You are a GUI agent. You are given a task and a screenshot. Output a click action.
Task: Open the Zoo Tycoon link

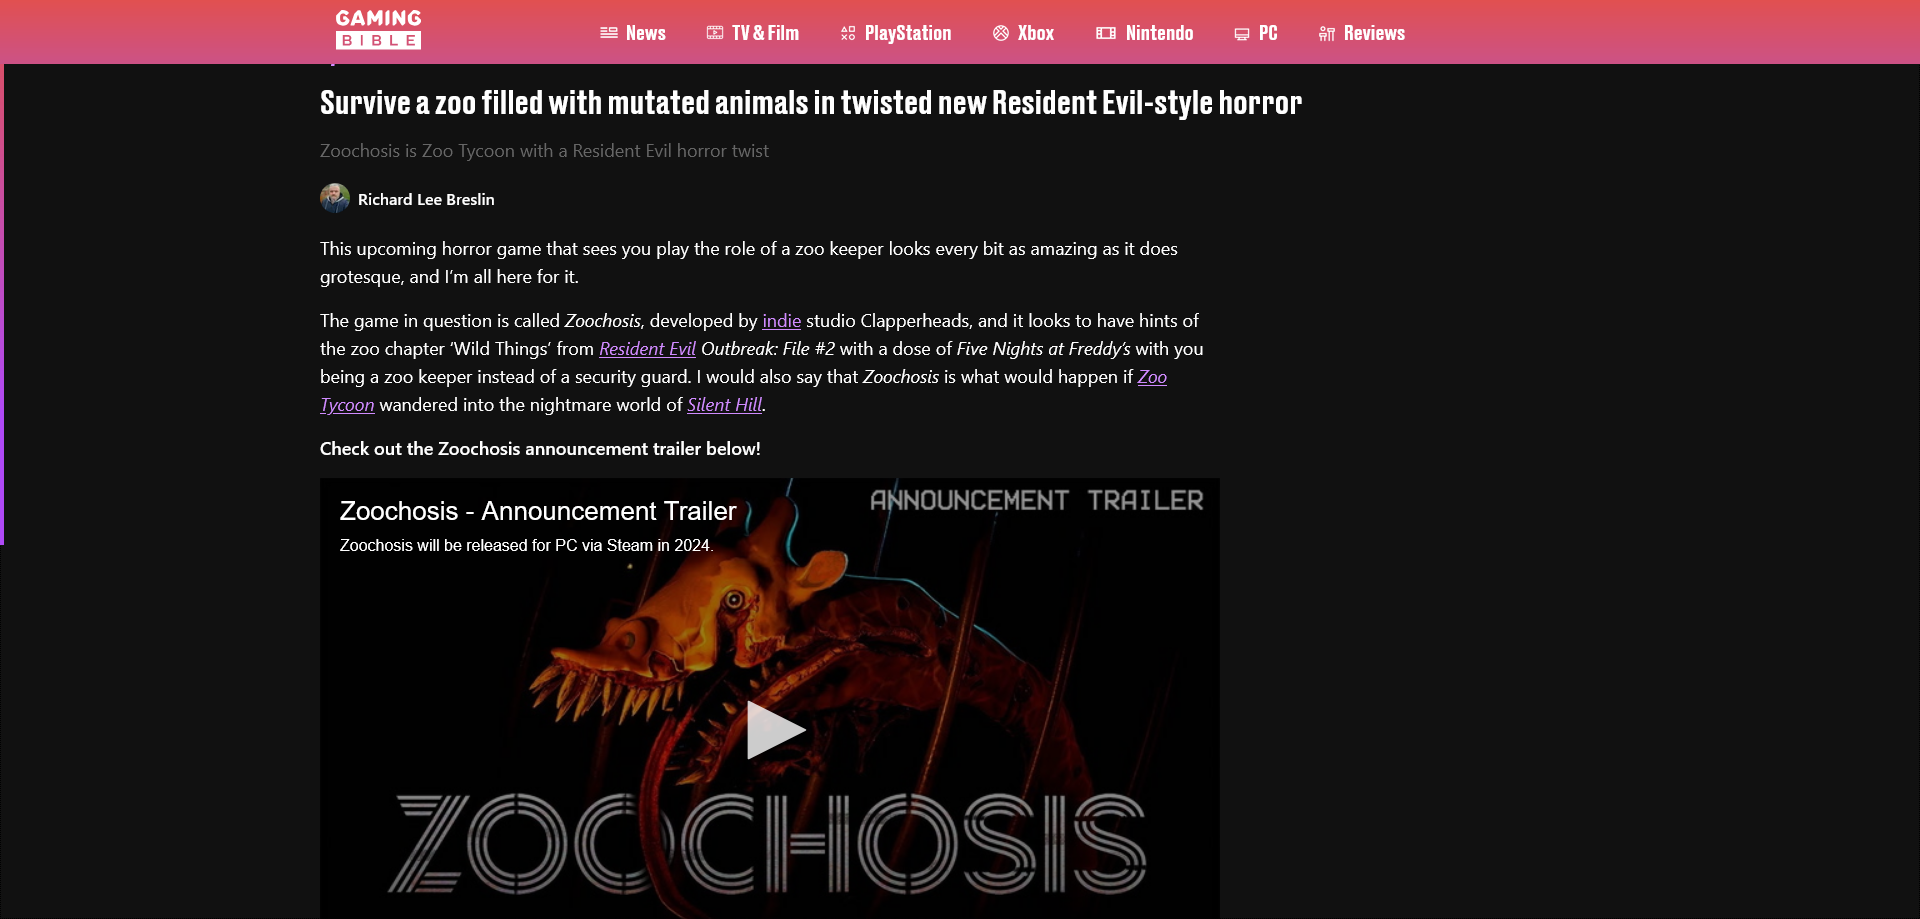[1152, 377]
